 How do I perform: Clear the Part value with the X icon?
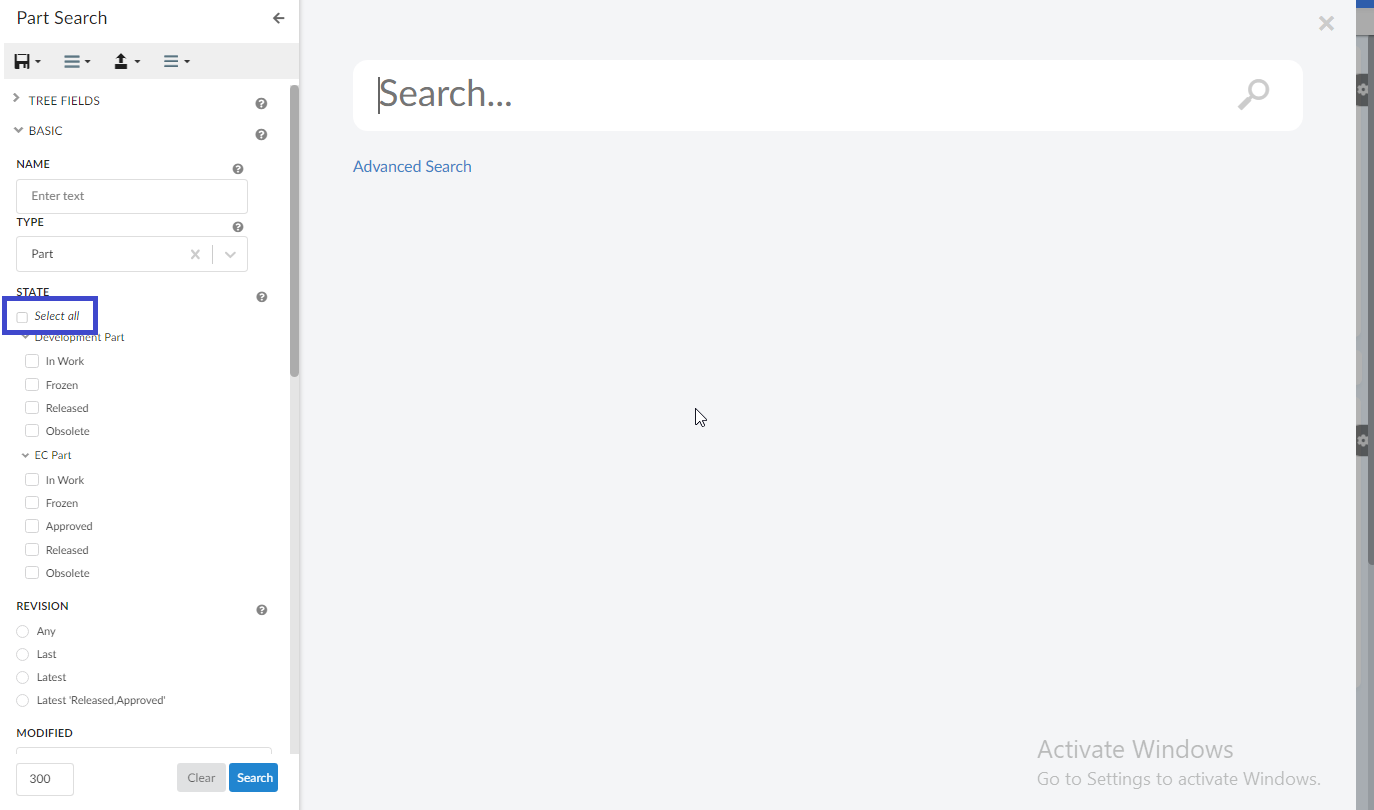point(195,254)
